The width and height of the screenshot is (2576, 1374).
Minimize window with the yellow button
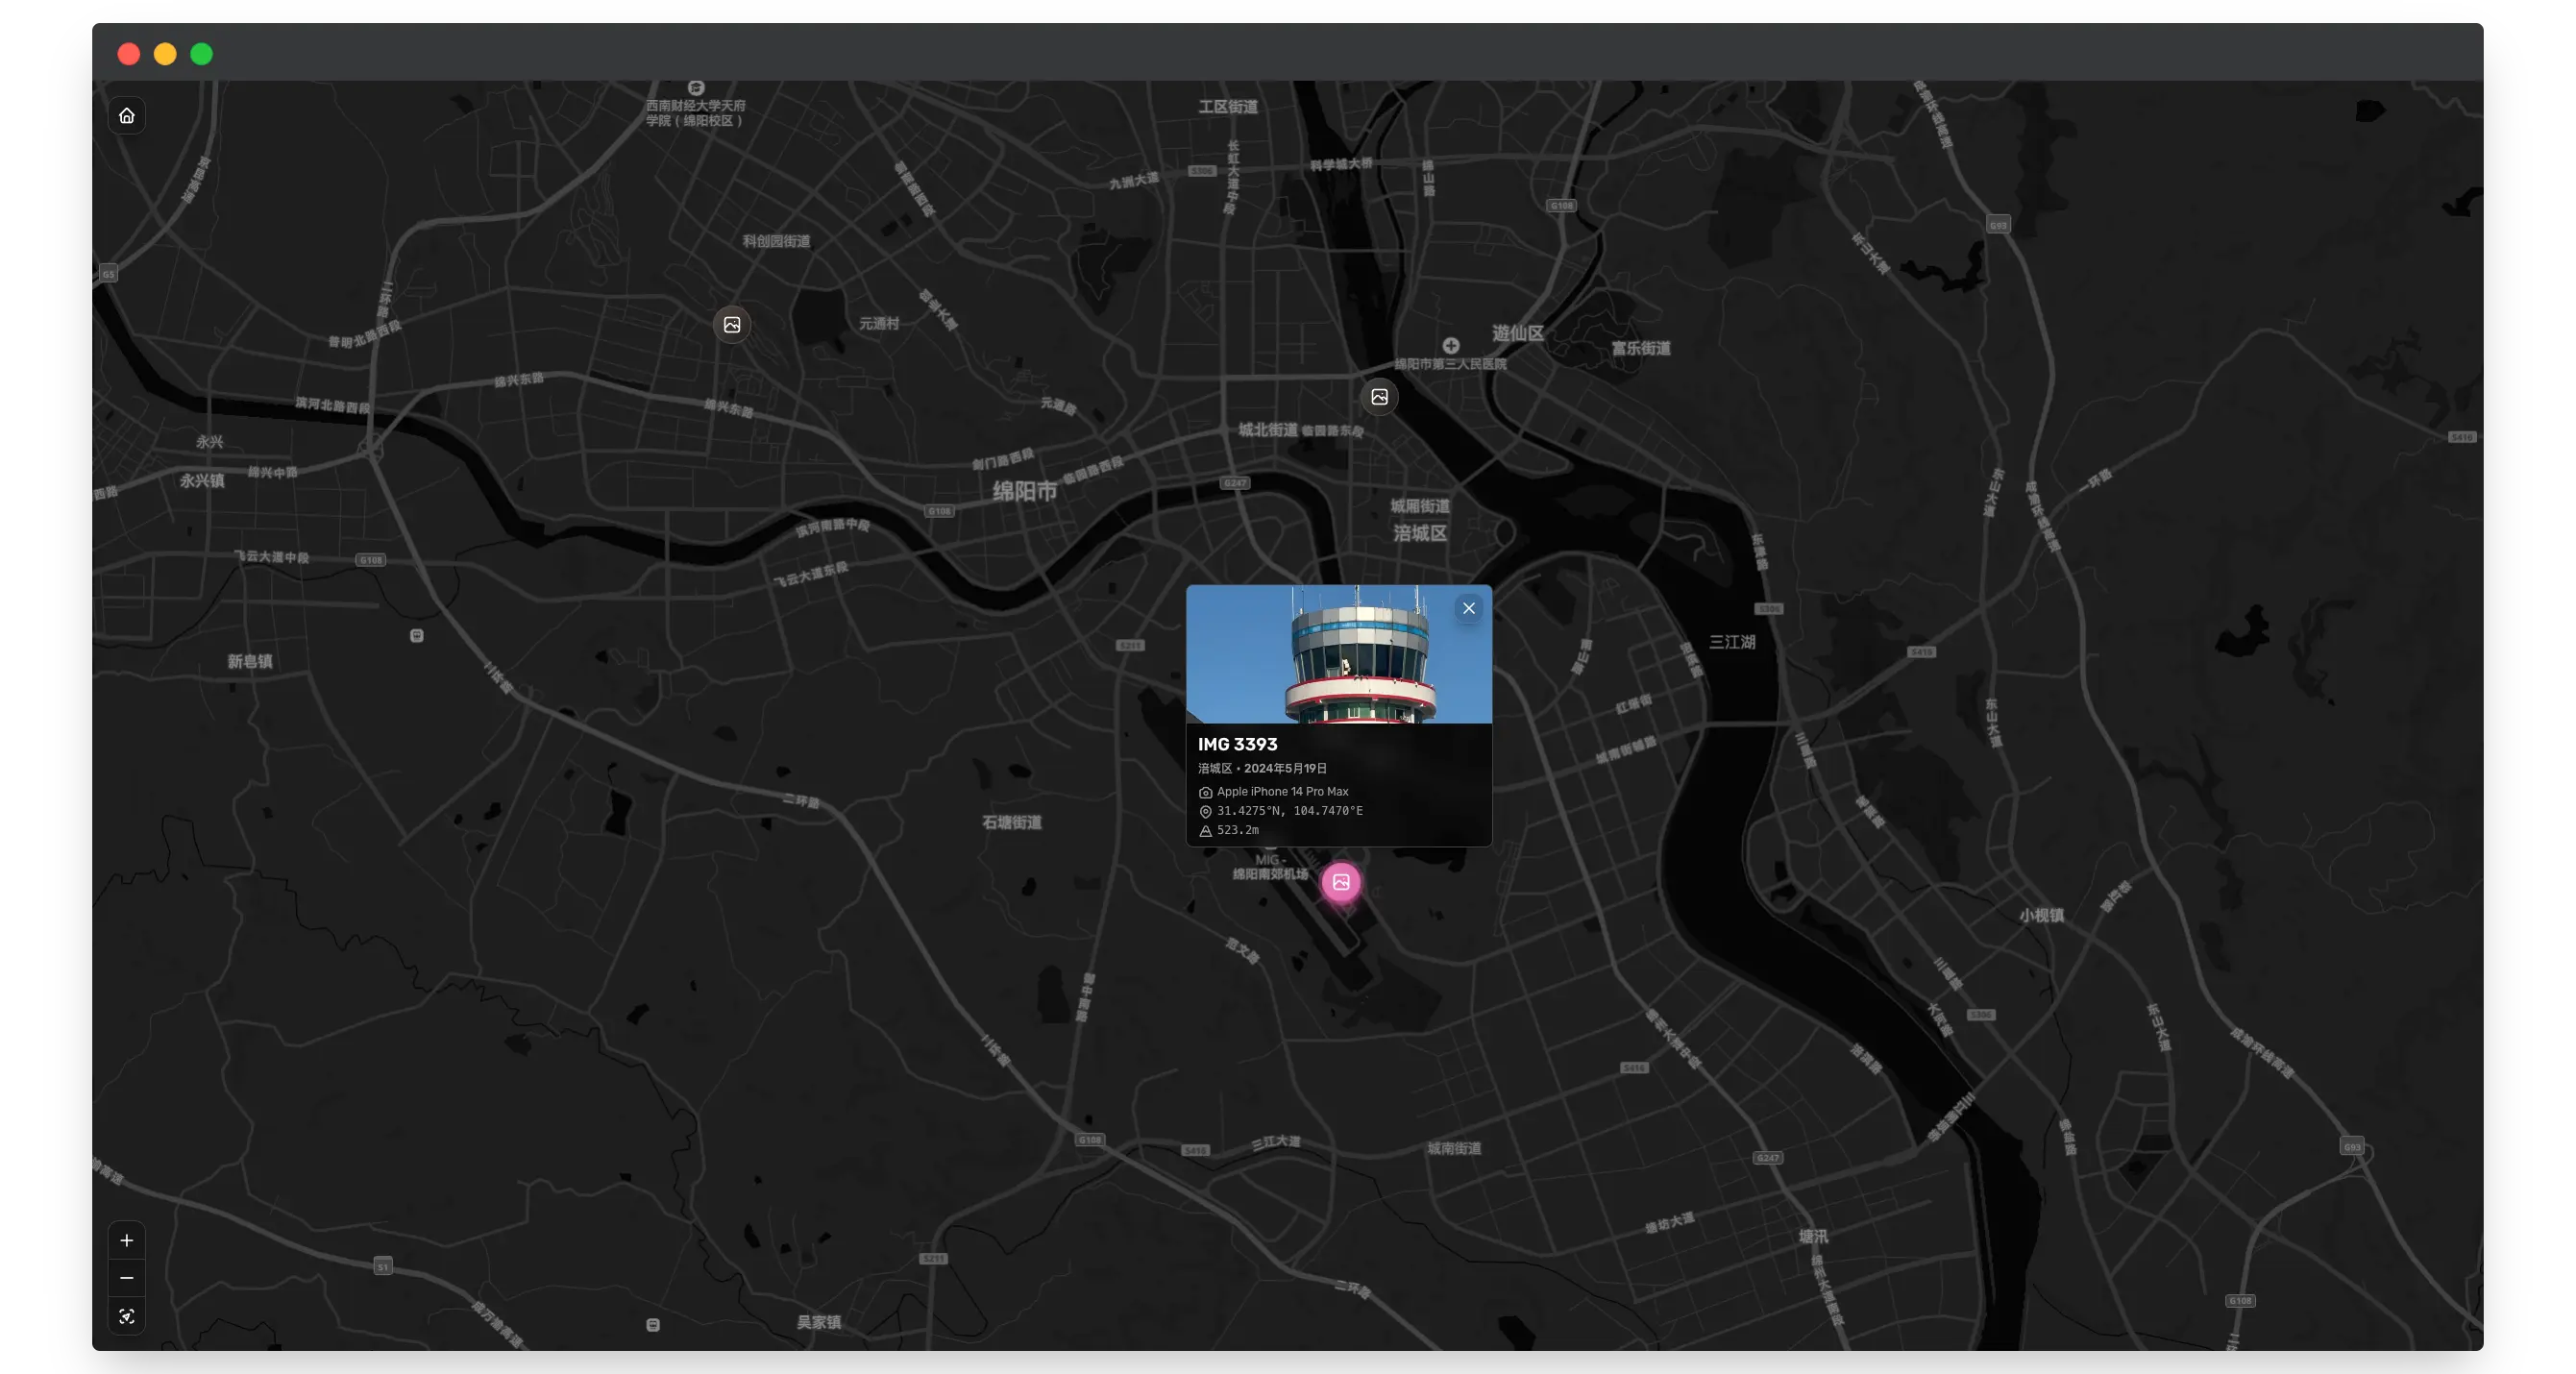(x=165, y=54)
